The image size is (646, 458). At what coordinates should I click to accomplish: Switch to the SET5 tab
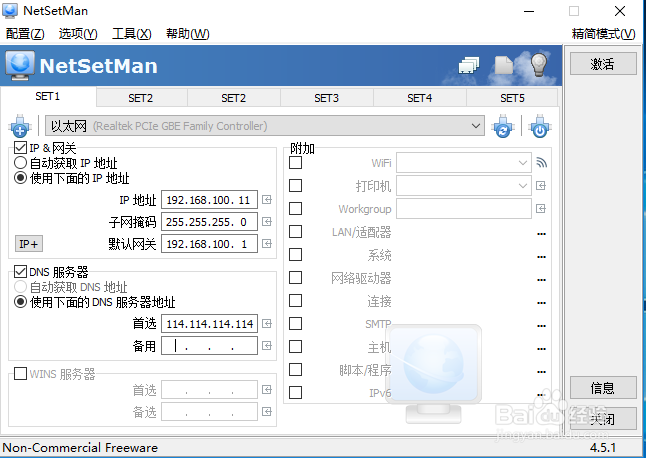(x=512, y=98)
